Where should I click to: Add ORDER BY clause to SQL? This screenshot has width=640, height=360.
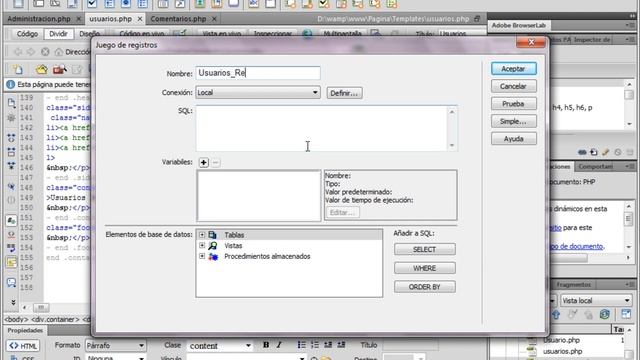pos(424,287)
